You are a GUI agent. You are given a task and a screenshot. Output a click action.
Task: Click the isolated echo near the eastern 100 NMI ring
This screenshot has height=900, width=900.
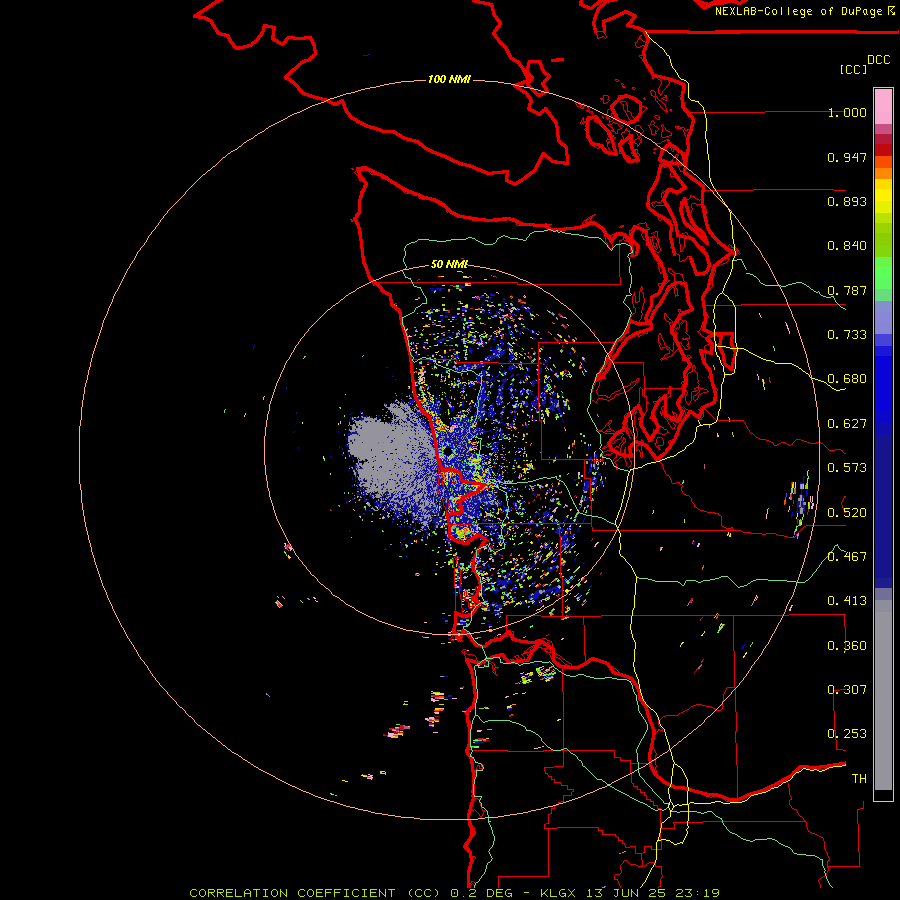point(801,503)
